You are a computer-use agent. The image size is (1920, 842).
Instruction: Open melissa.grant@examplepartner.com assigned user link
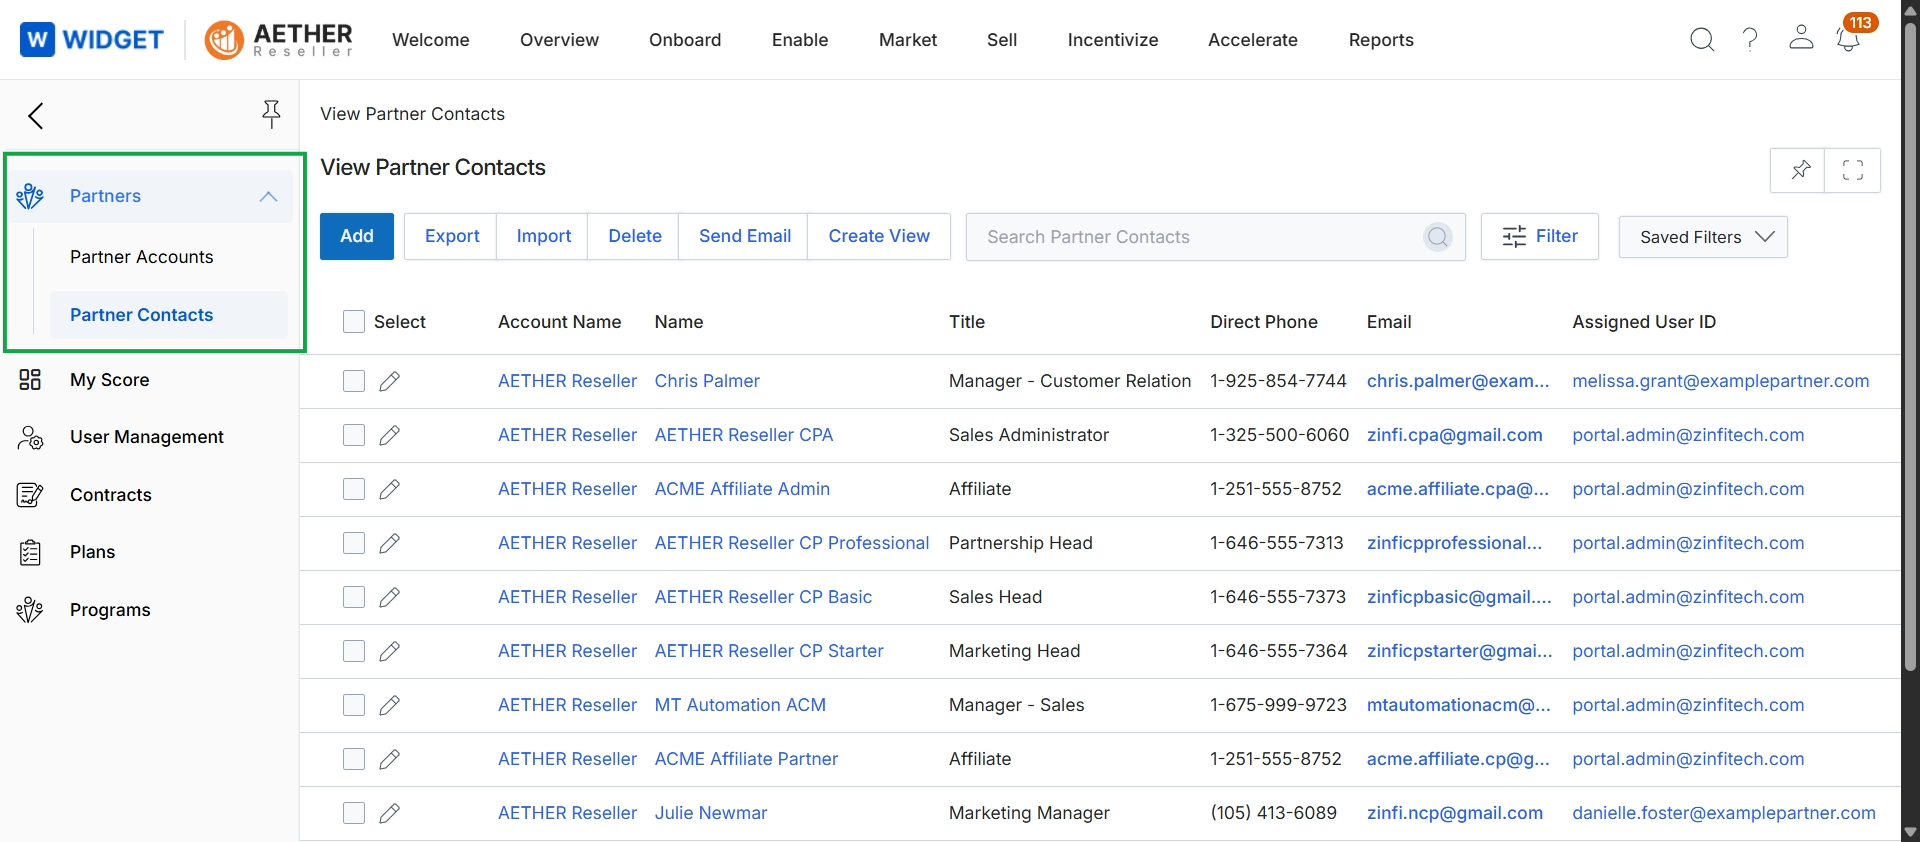click(x=1721, y=381)
